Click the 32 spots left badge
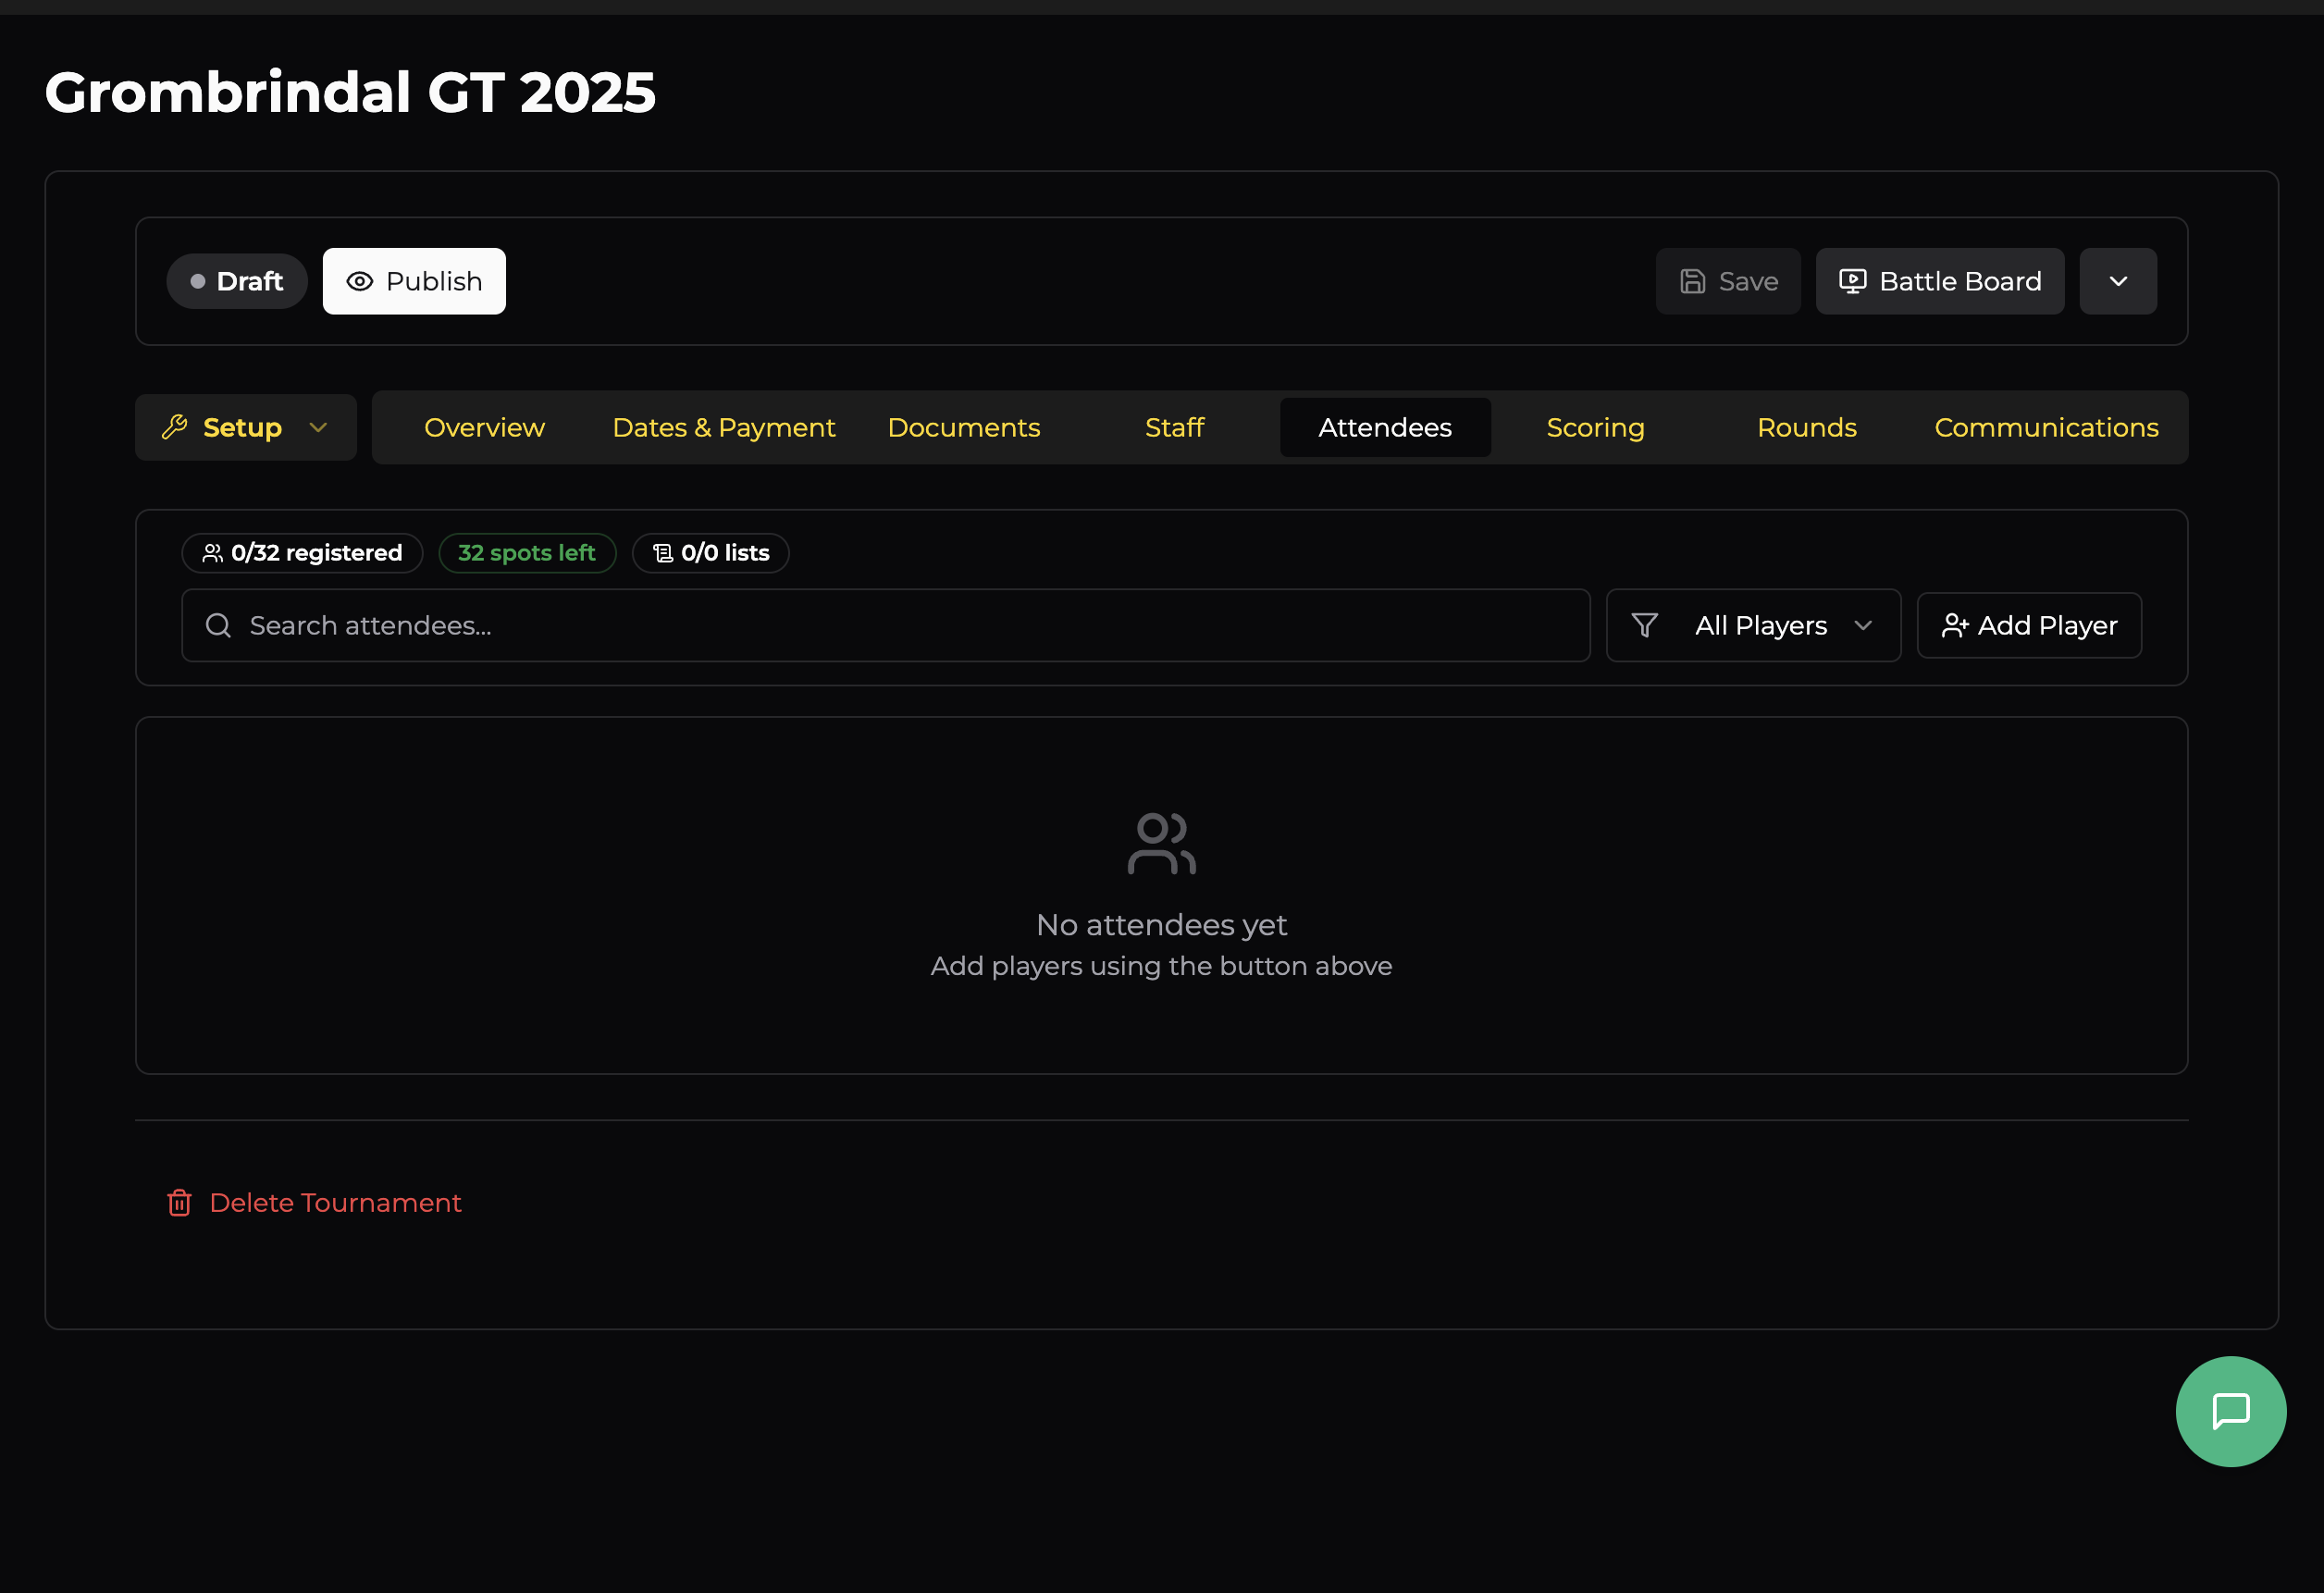2324x1593 pixels. 527,553
